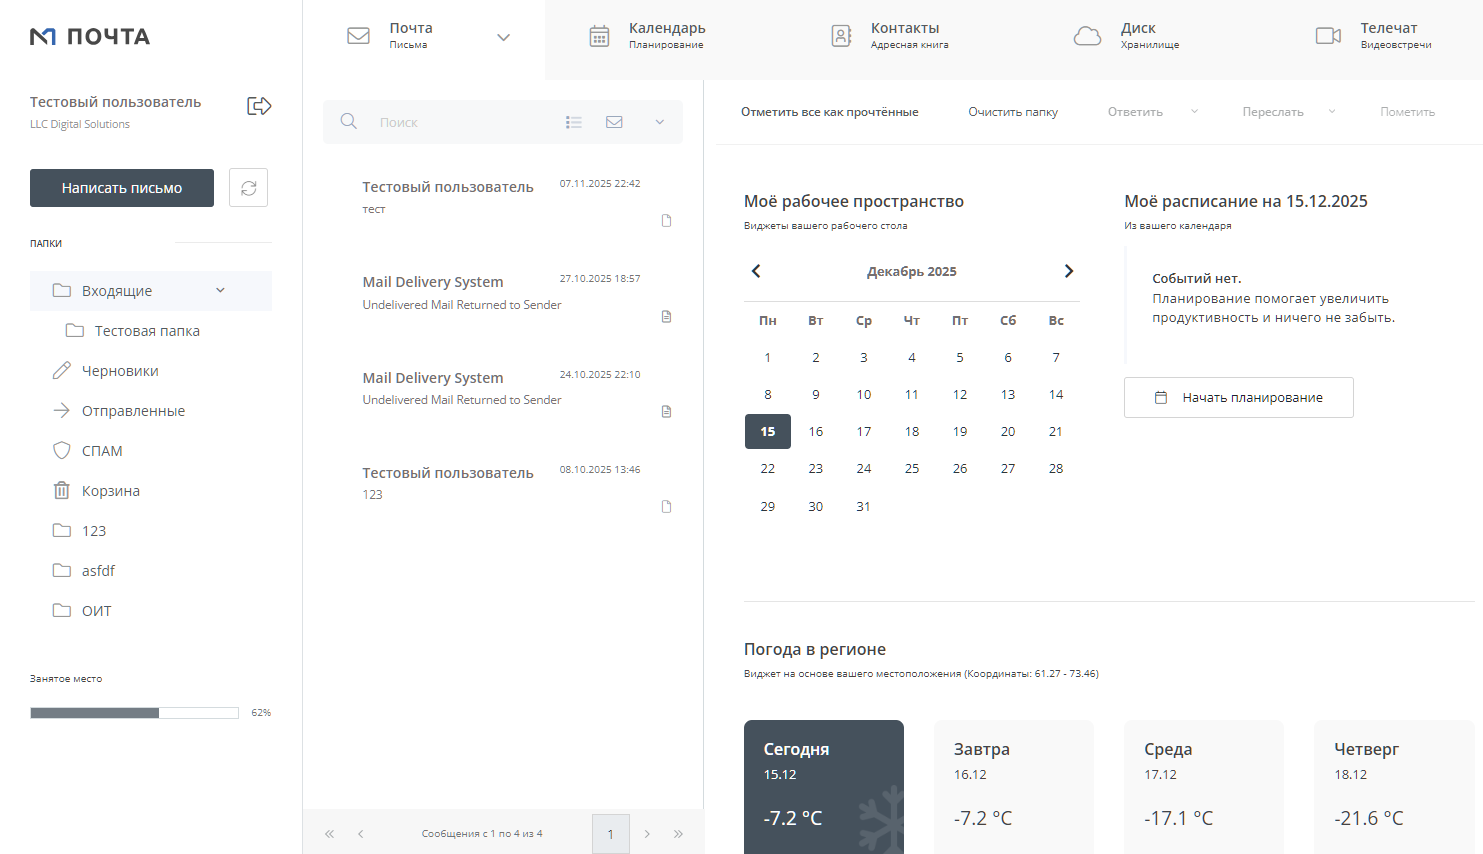Image resolution: width=1483 pixels, height=854 pixels.
Task: Click the Поиск search field
Action: coord(460,122)
